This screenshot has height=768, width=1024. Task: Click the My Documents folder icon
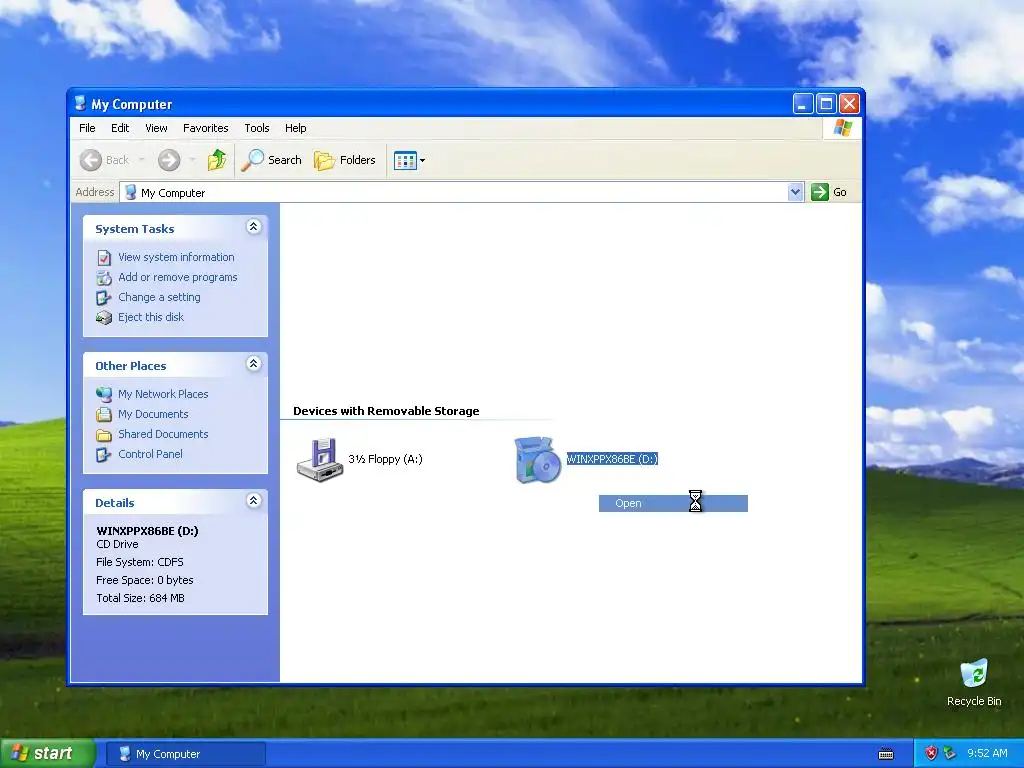pyautogui.click(x=104, y=415)
